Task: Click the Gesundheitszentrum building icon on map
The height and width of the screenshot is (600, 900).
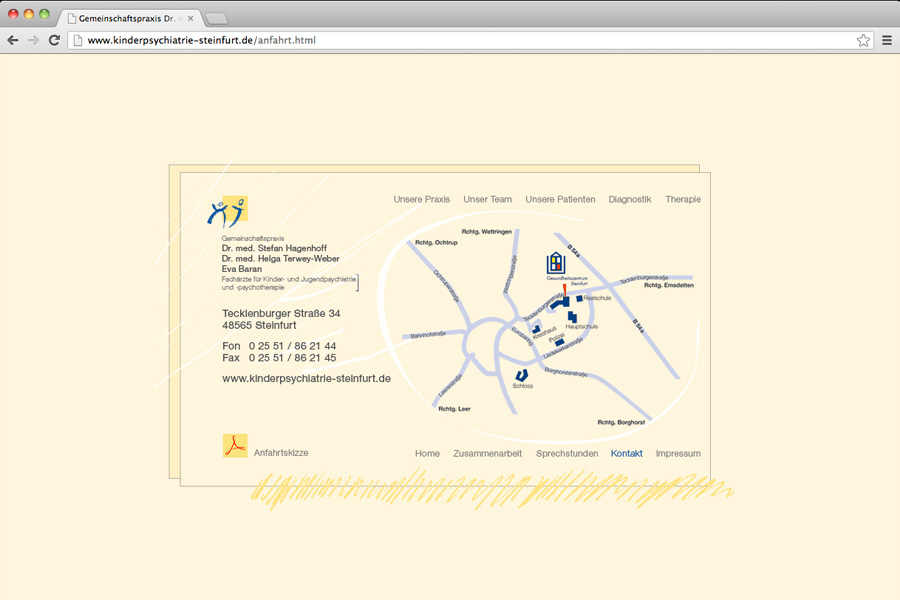Action: coord(556,263)
